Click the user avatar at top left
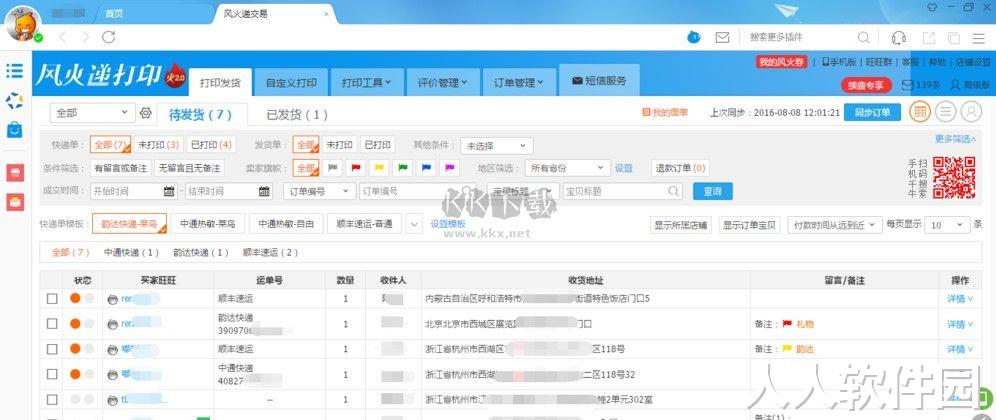The image size is (996, 420). pos(23,24)
